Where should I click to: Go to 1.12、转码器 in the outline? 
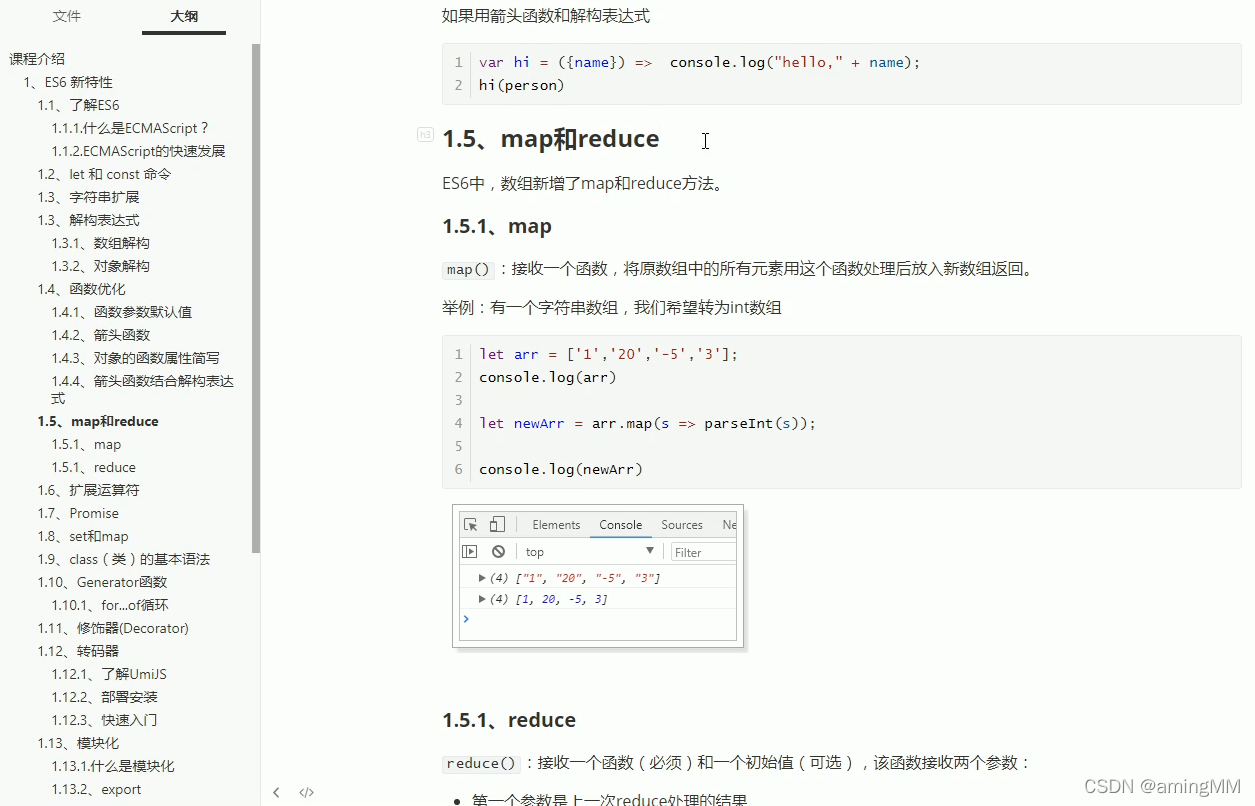tap(78, 651)
